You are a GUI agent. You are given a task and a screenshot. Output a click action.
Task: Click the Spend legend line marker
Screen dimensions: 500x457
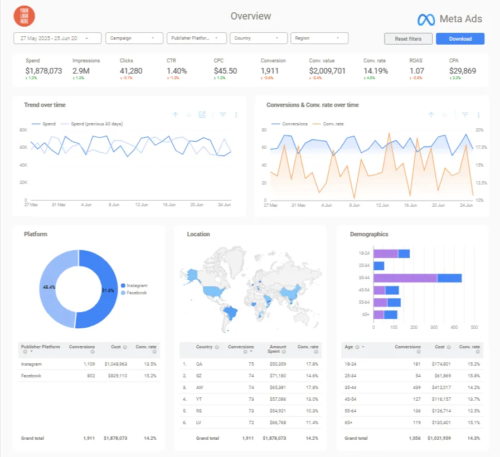click(x=36, y=124)
